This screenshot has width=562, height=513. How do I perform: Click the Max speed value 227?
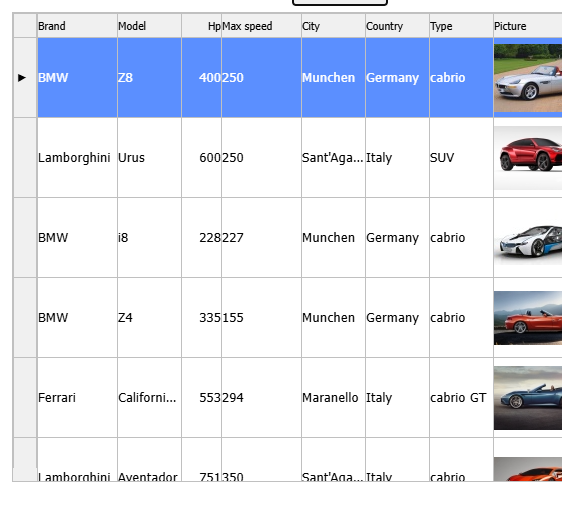click(x=261, y=237)
